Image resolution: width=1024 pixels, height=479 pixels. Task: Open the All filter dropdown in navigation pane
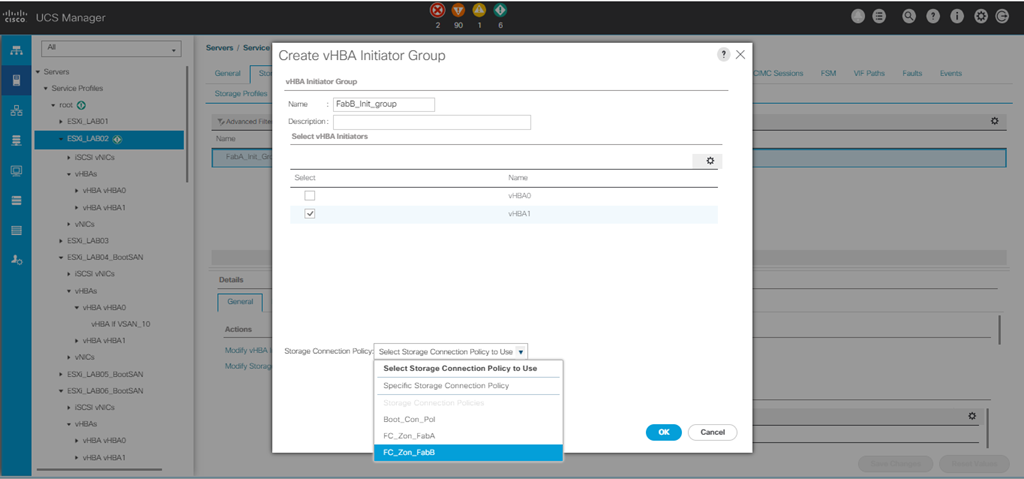click(x=110, y=49)
